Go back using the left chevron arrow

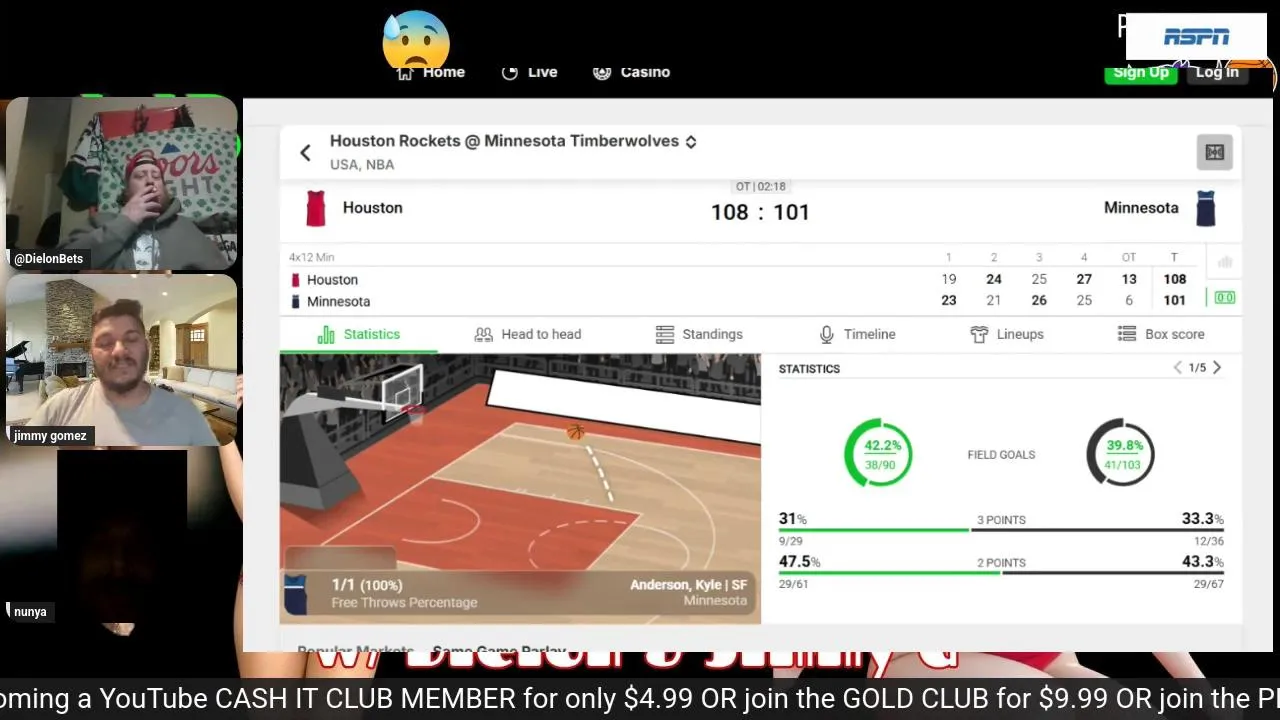[x=305, y=152]
